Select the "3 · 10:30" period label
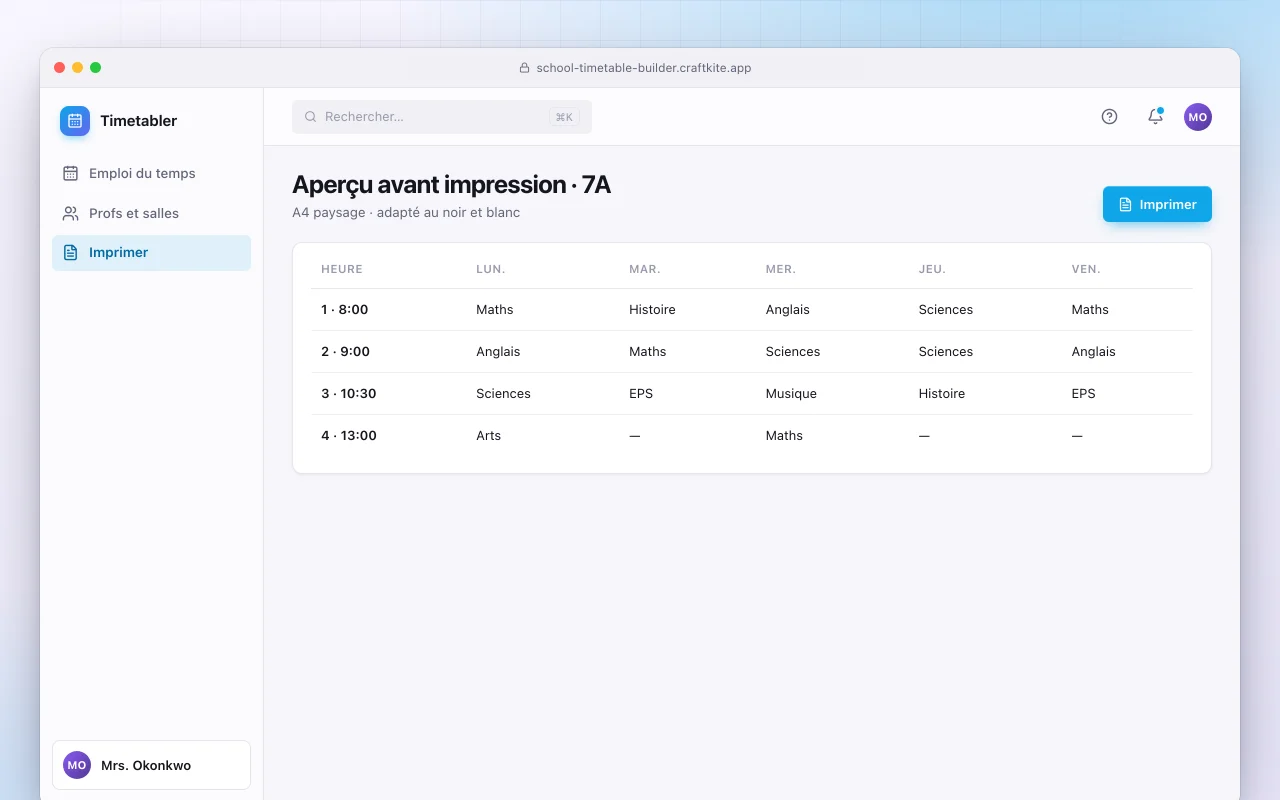The width and height of the screenshot is (1280, 800). [349, 394]
